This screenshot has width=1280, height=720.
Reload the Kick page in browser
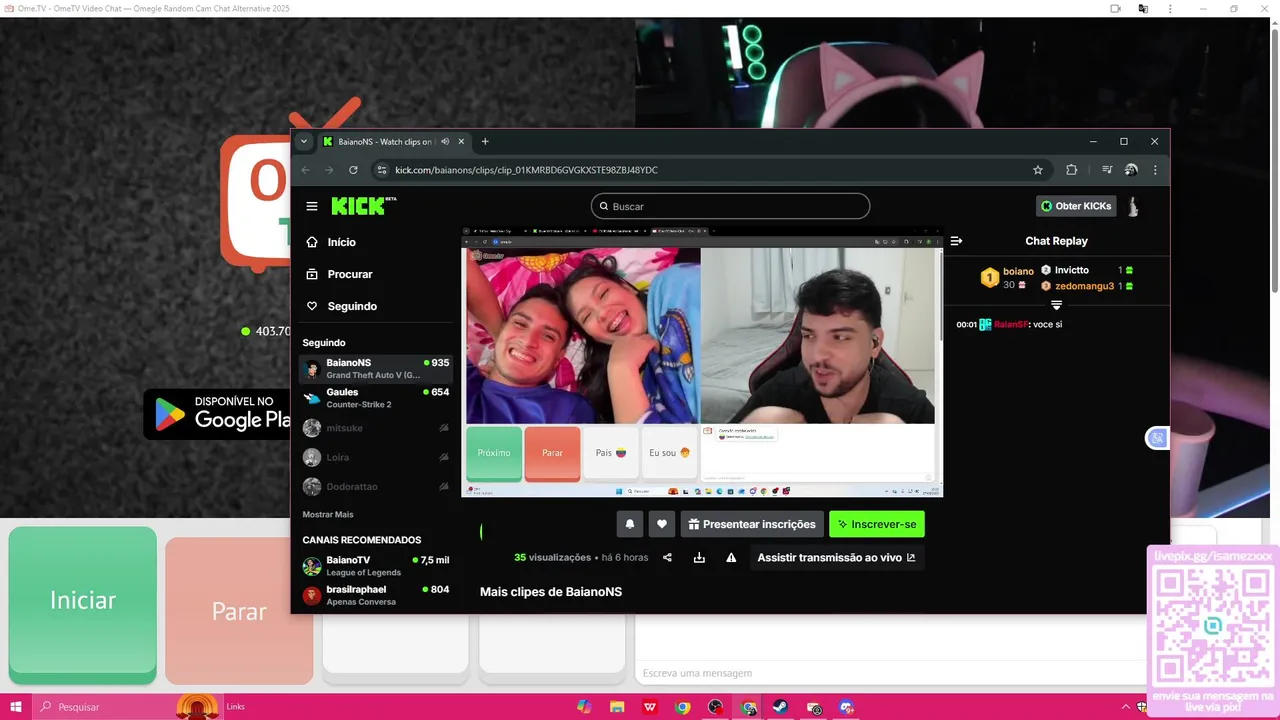(353, 170)
